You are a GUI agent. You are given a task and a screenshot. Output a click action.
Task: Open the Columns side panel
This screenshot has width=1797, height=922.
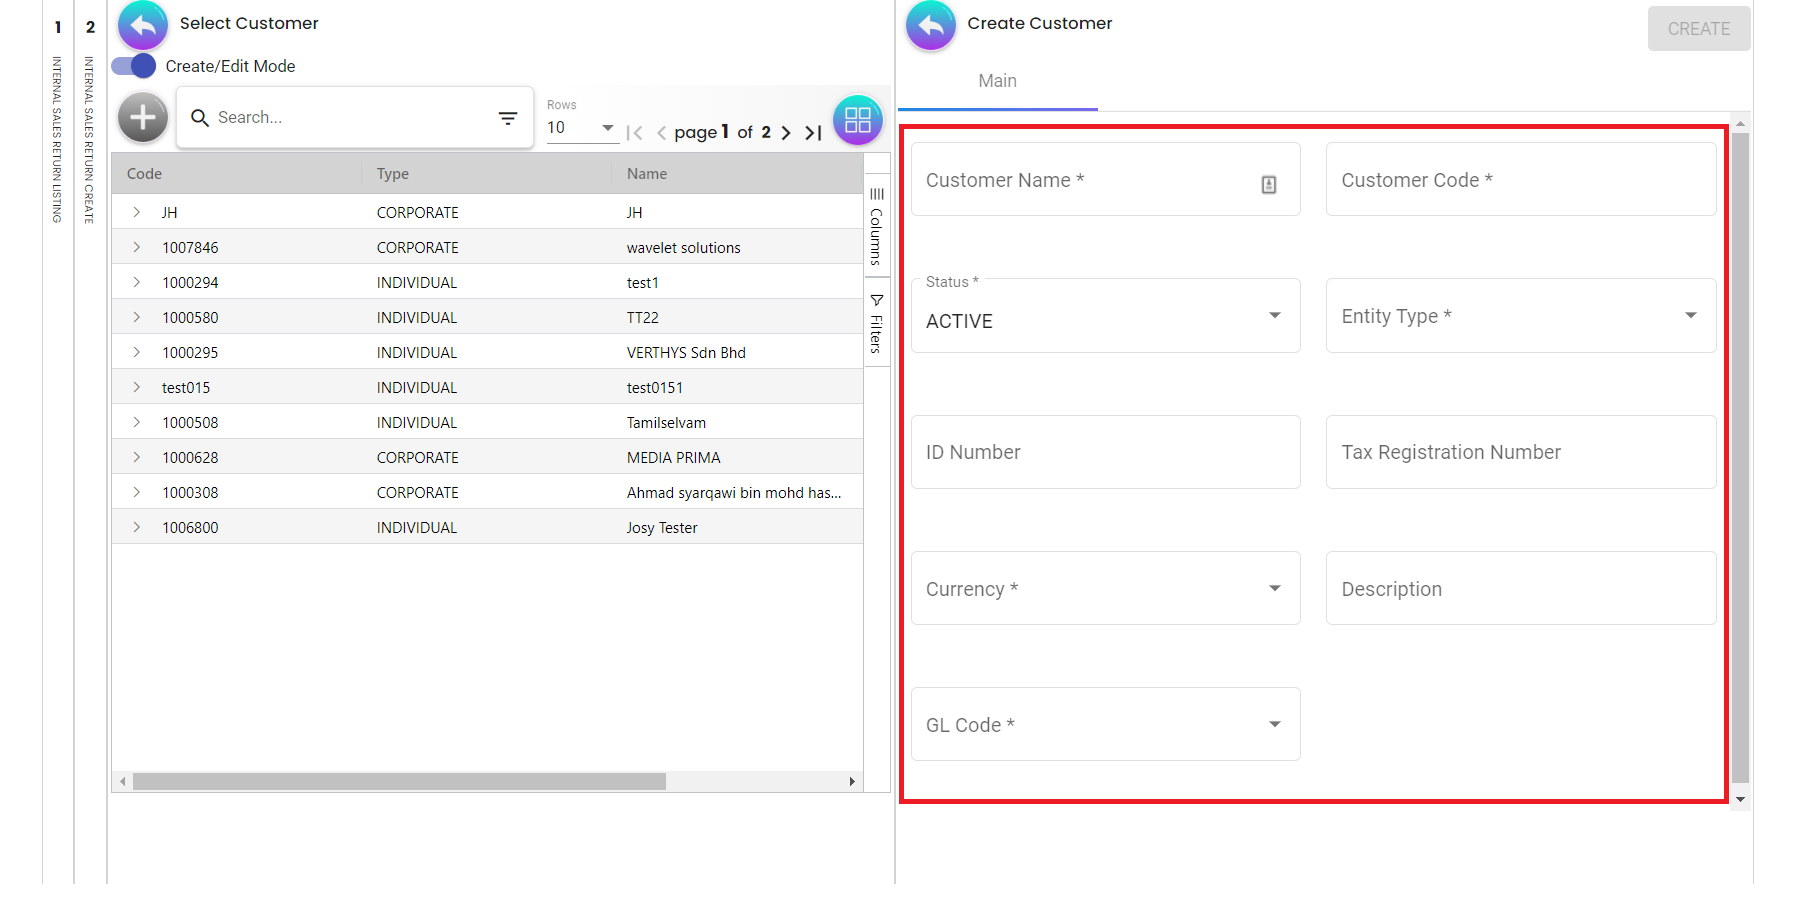coord(877,227)
